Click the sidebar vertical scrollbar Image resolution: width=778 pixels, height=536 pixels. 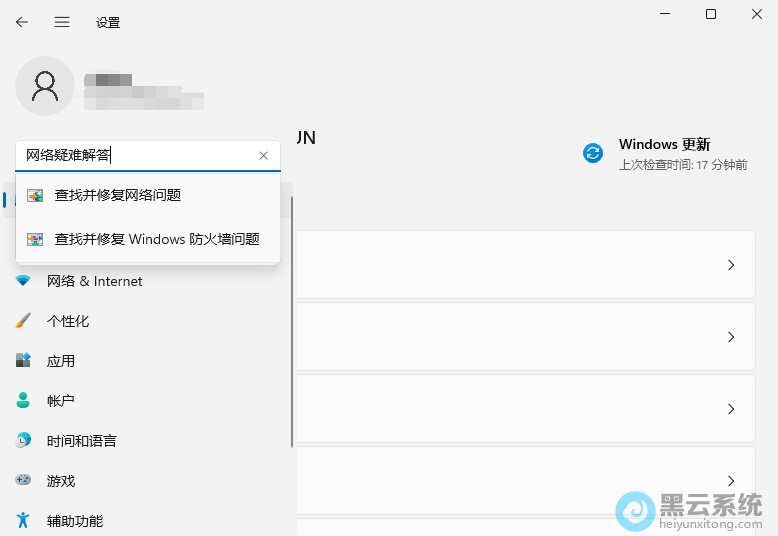[x=293, y=320]
